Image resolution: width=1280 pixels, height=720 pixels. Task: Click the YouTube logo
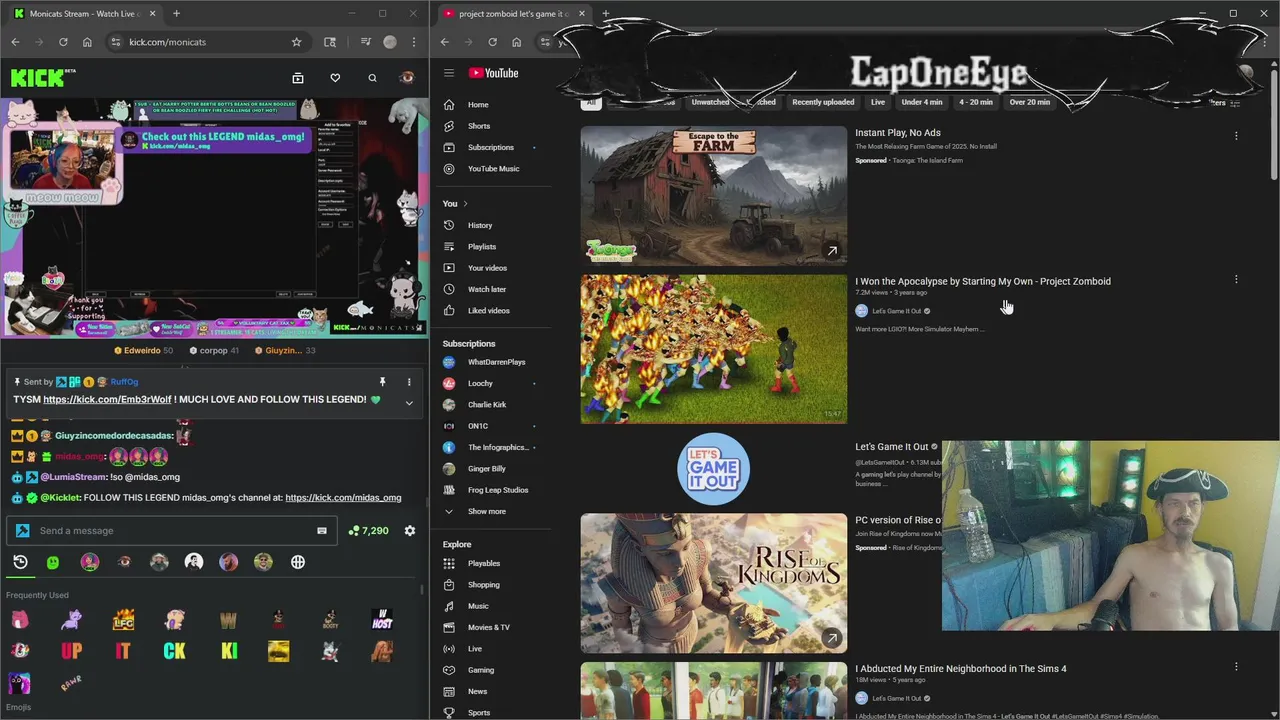tap(493, 73)
